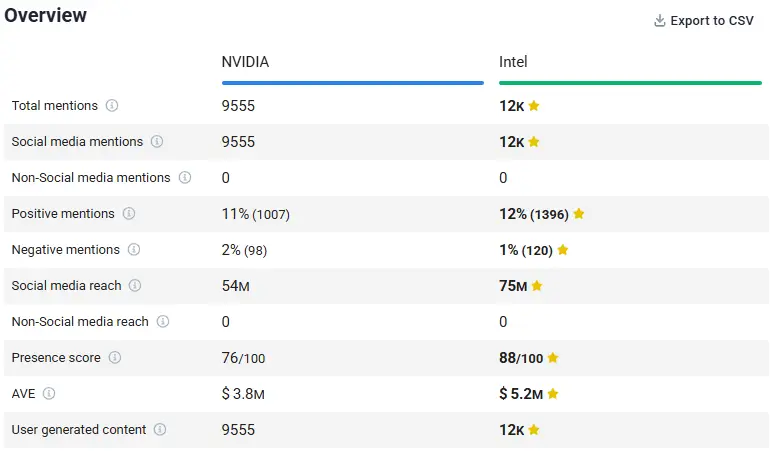The height and width of the screenshot is (451, 771).
Task: Click the AVE row label
Action: [24, 393]
